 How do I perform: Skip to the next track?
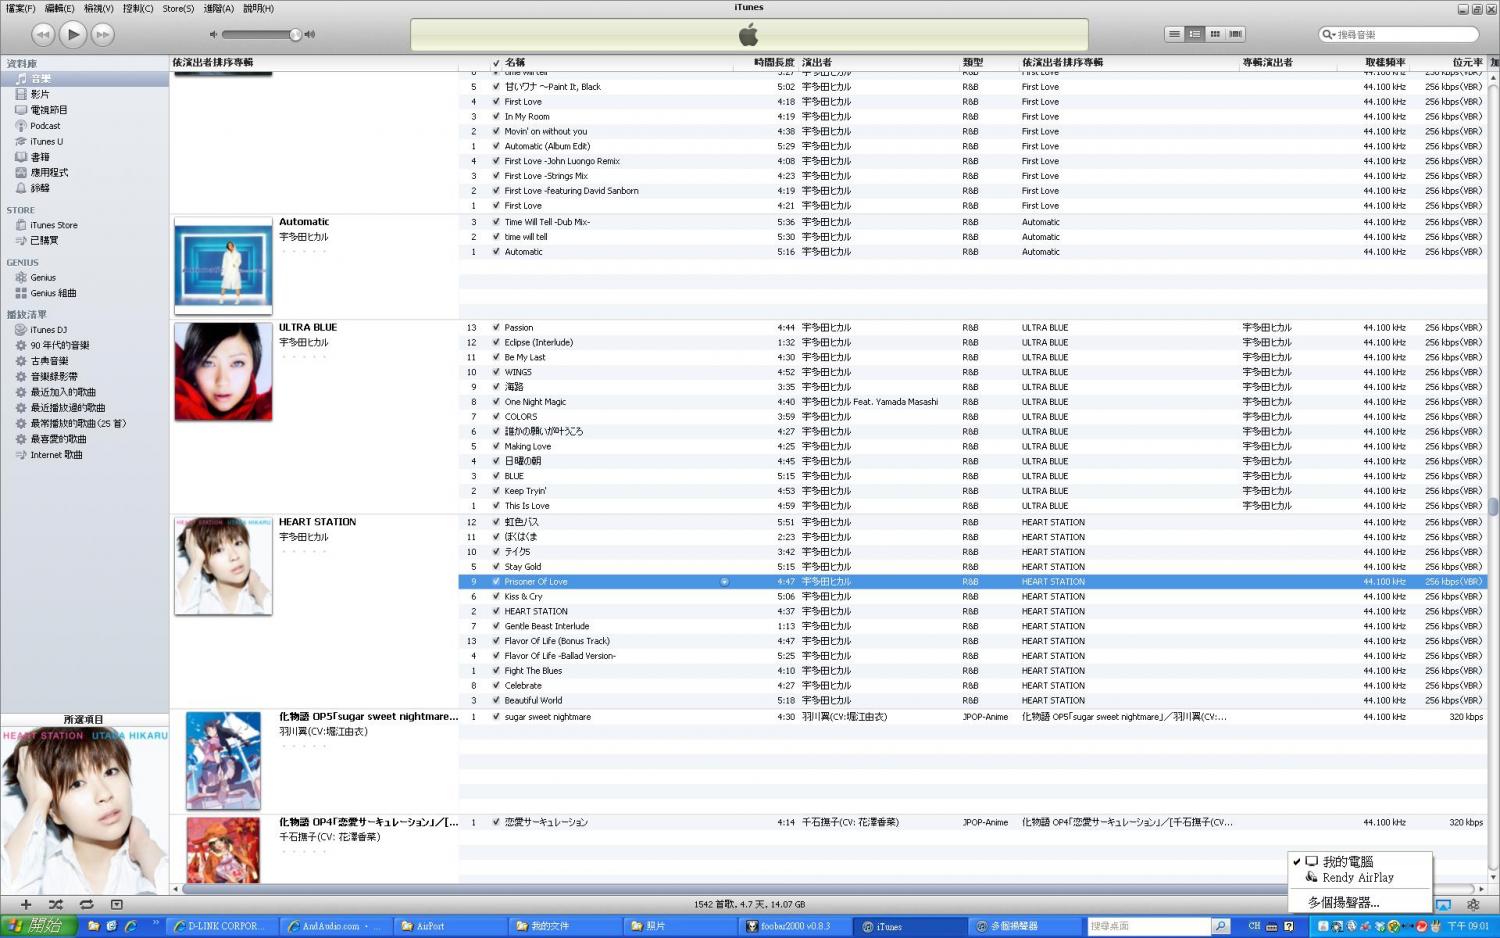coord(102,34)
